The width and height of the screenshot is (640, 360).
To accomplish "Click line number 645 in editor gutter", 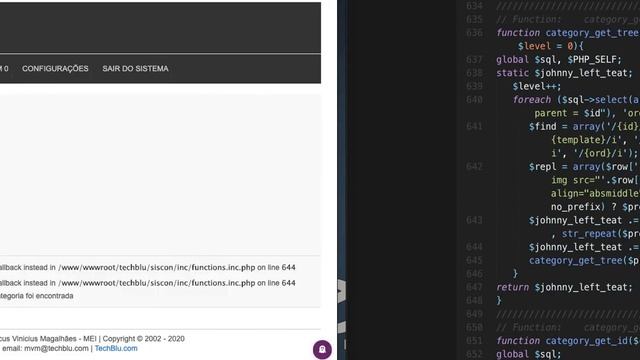I will 474,260.
